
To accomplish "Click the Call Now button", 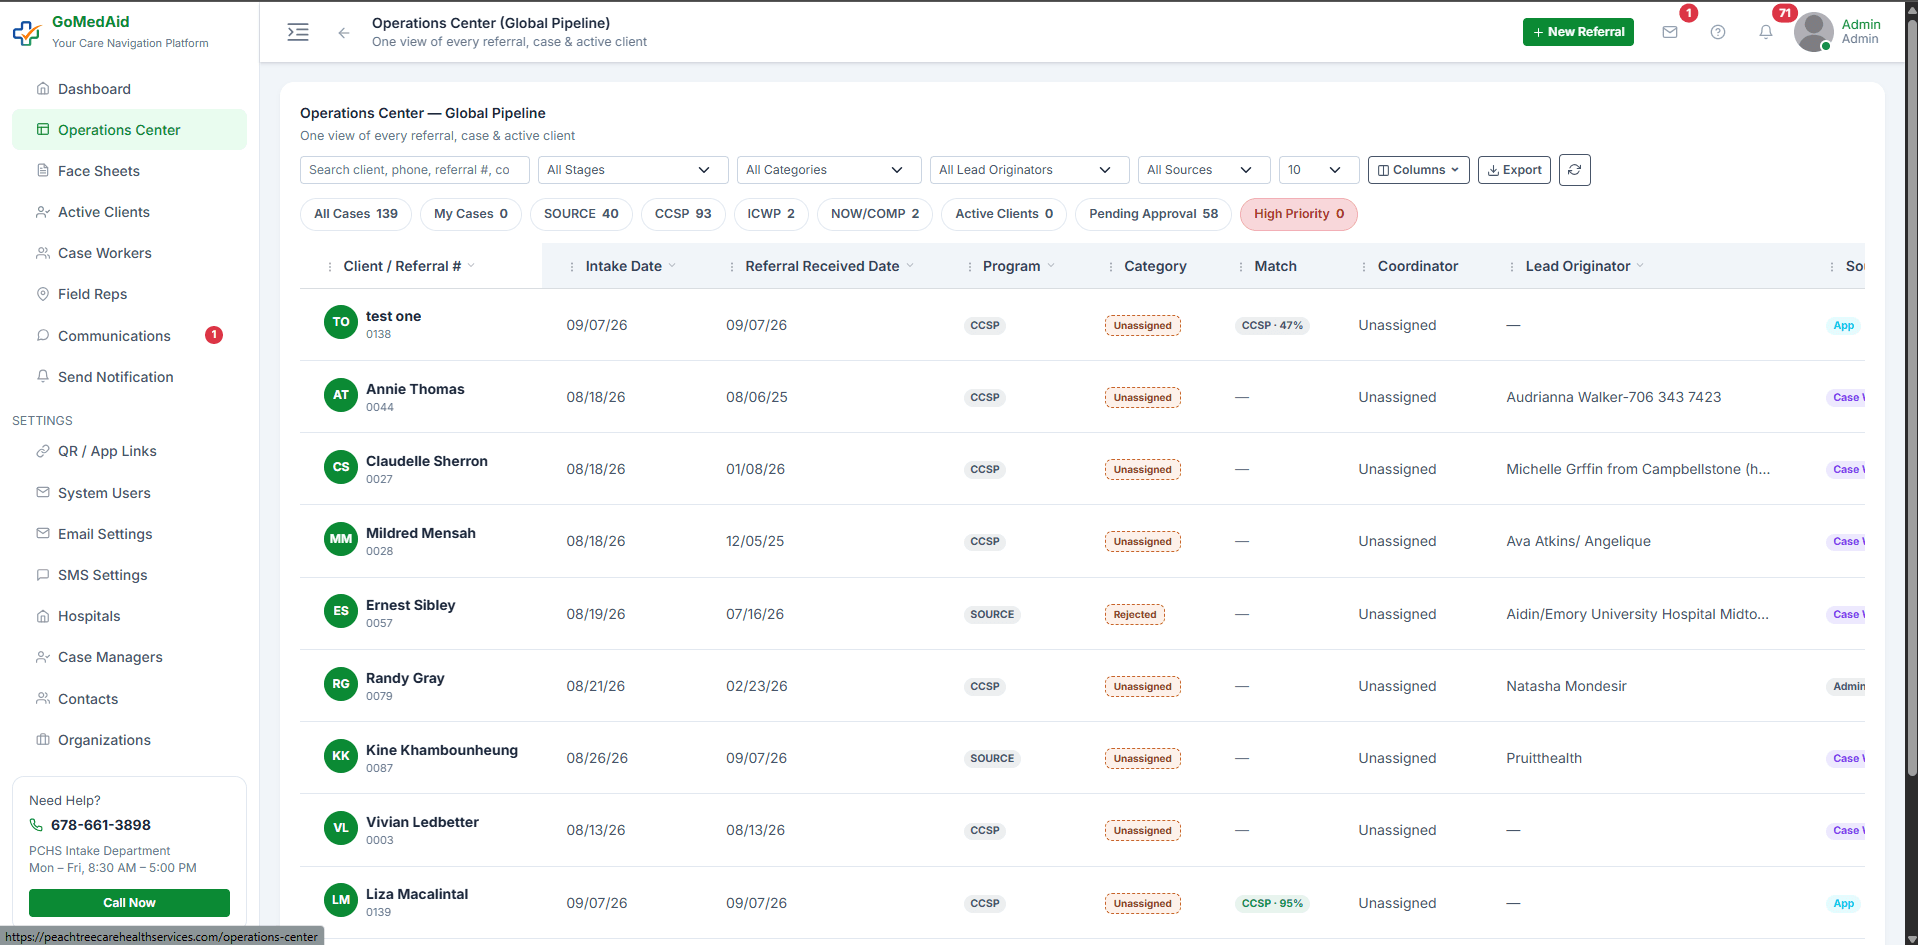I will point(129,903).
